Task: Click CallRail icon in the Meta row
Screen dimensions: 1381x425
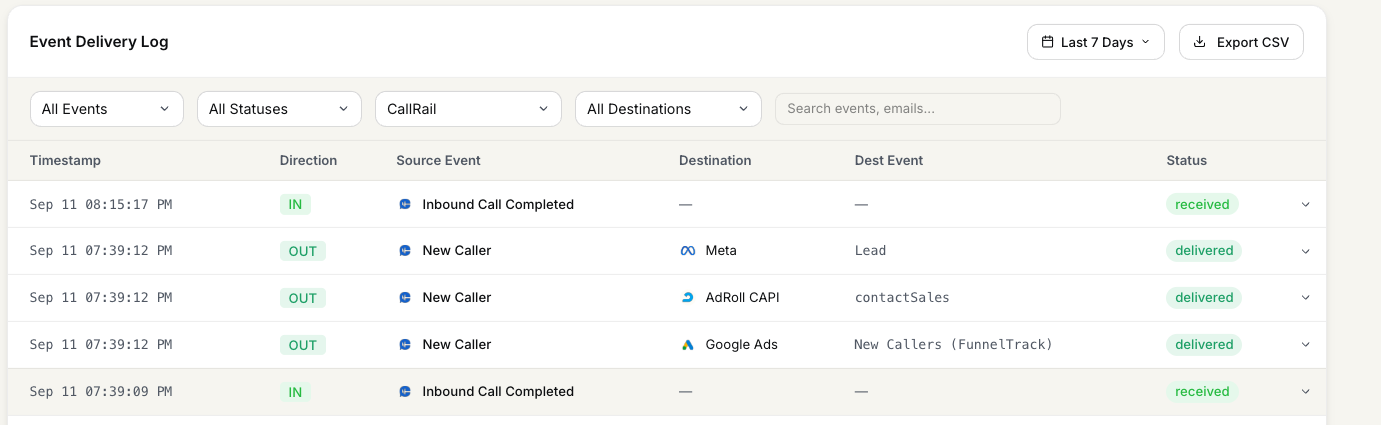Action: [x=405, y=251]
